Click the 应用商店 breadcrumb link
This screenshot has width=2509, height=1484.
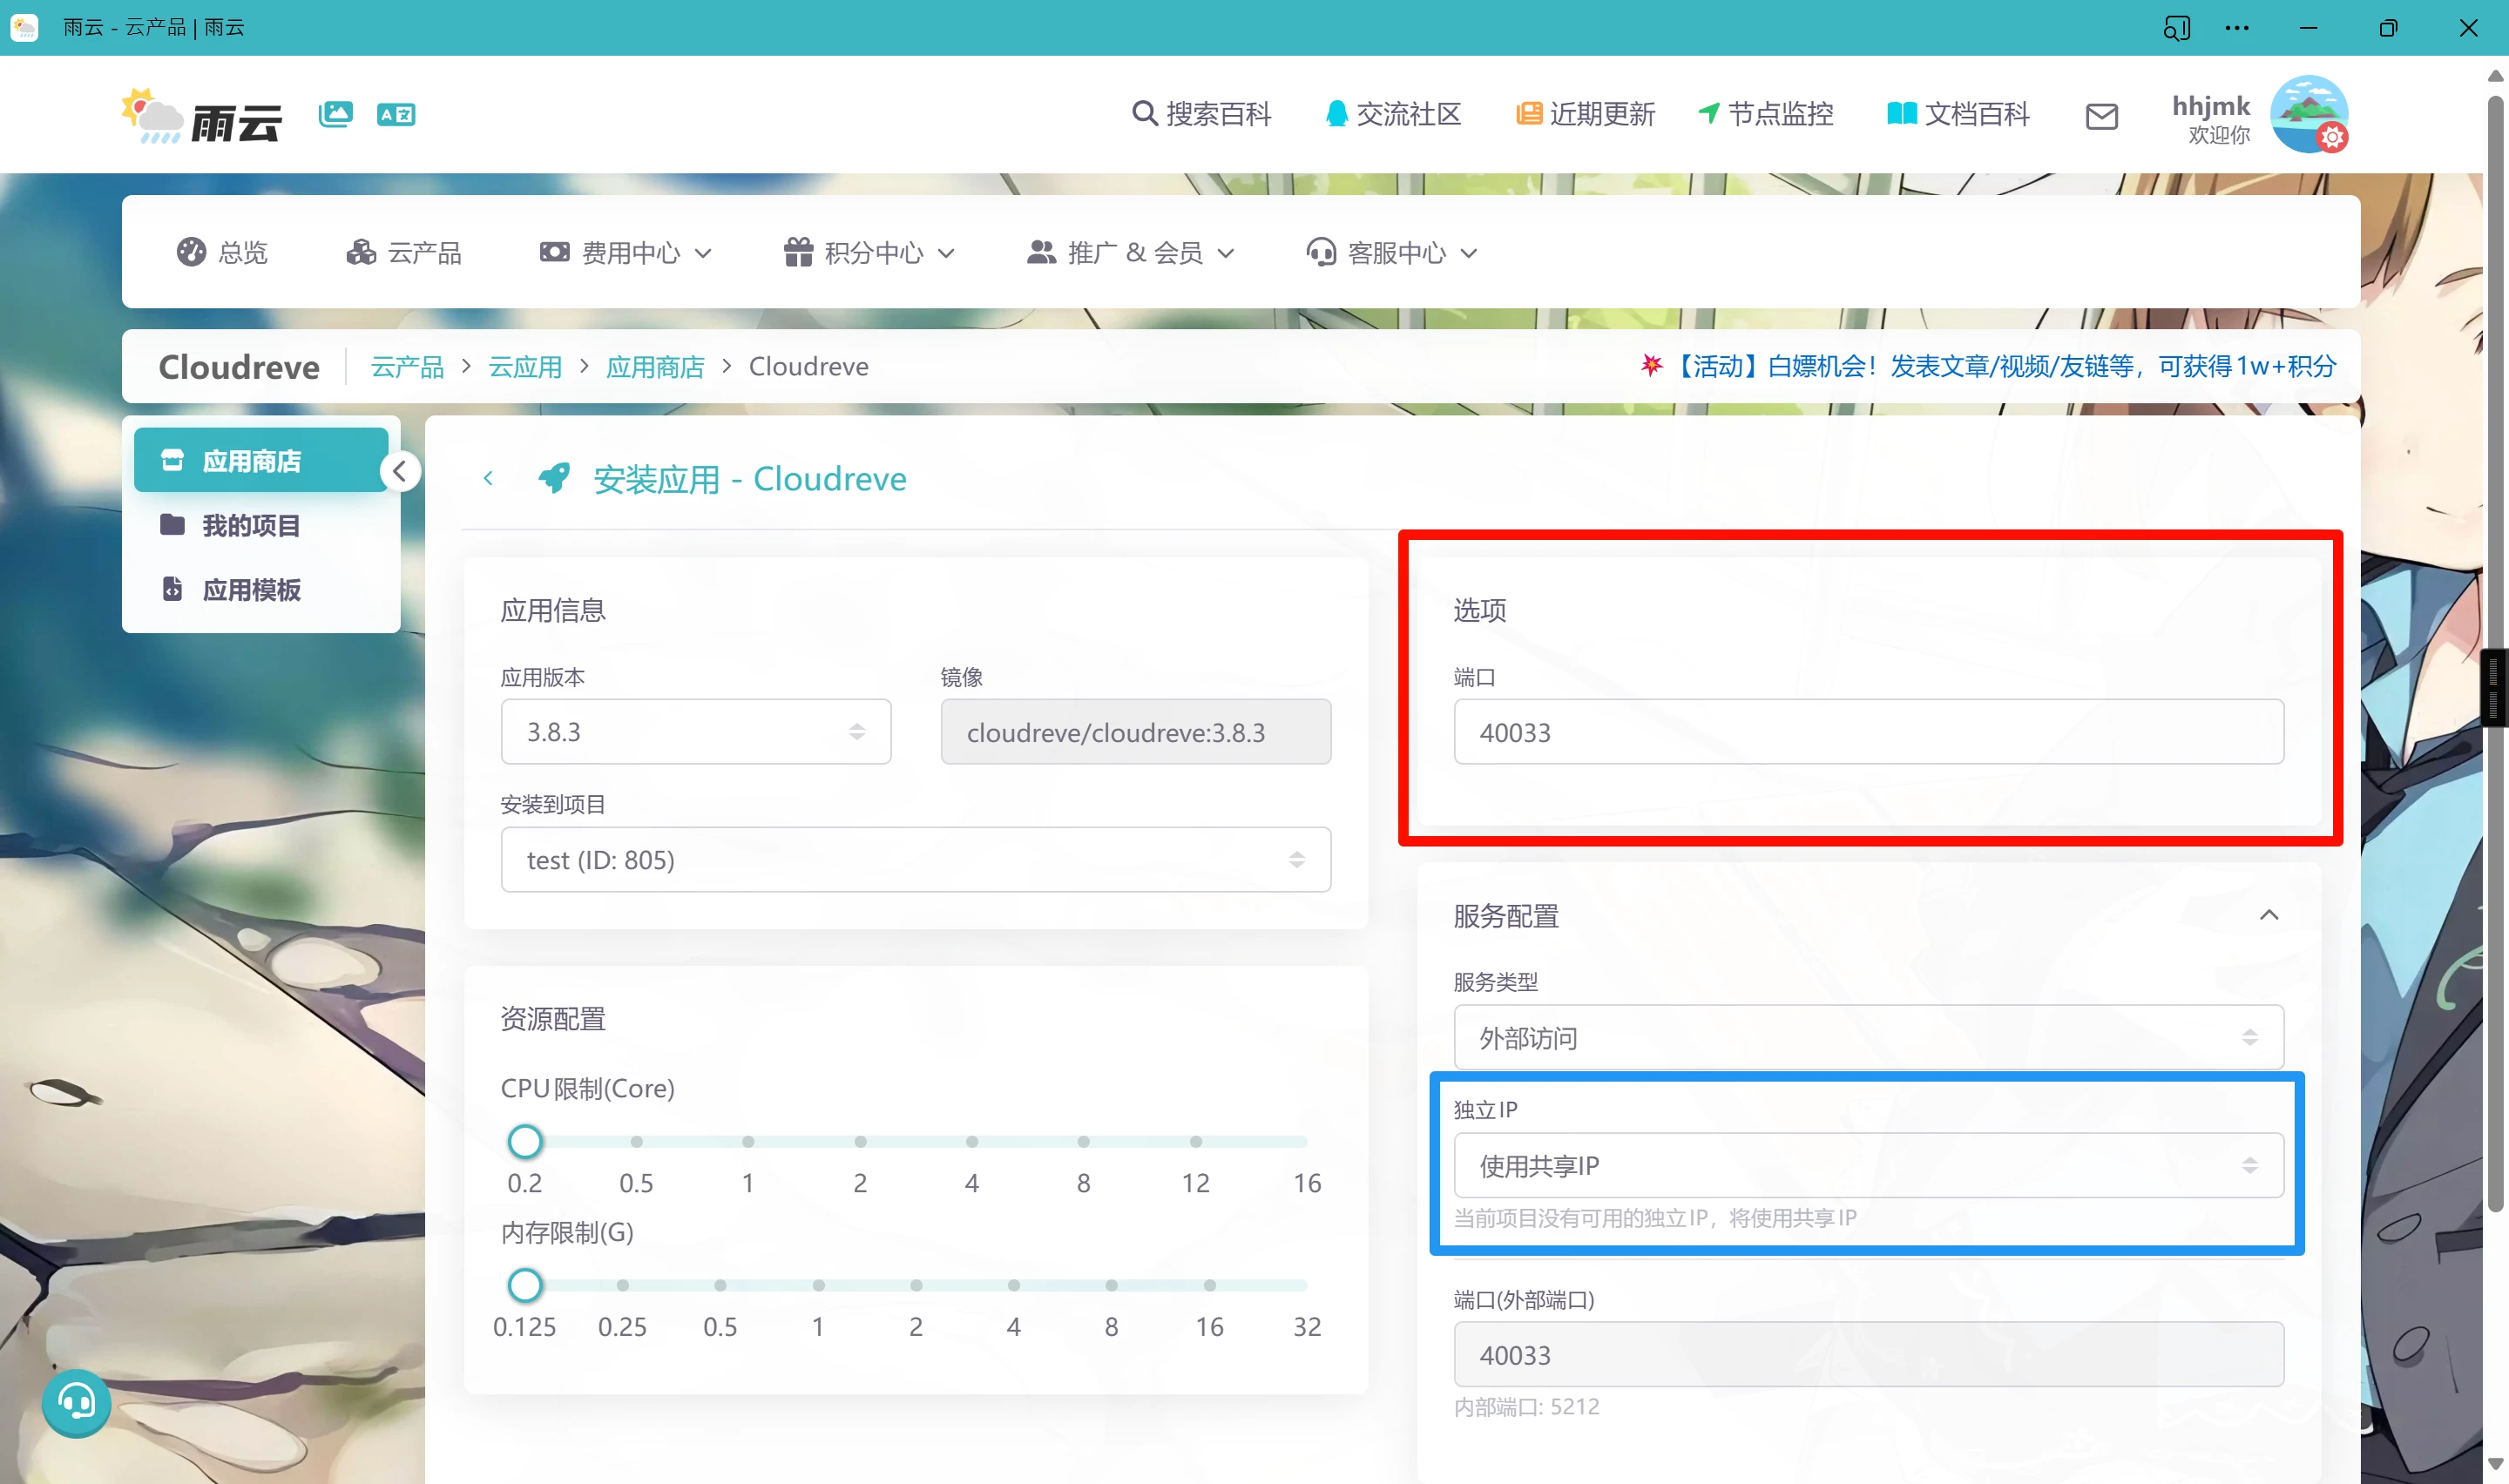pos(655,367)
